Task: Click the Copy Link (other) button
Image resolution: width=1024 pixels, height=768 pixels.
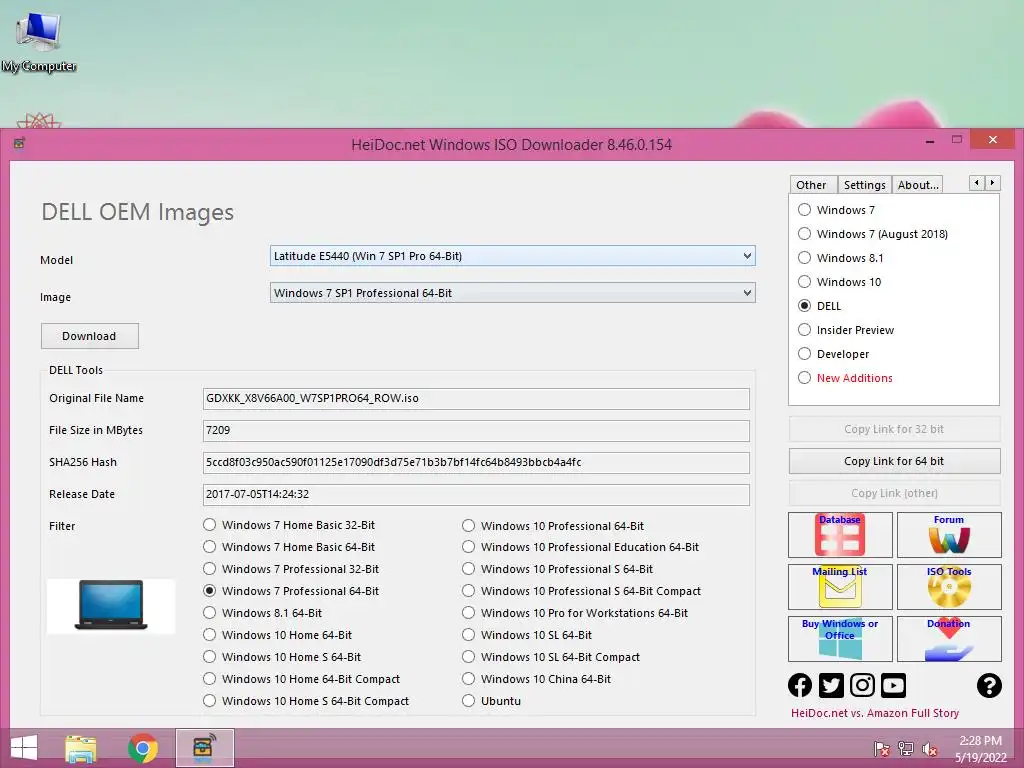Action: tap(894, 493)
